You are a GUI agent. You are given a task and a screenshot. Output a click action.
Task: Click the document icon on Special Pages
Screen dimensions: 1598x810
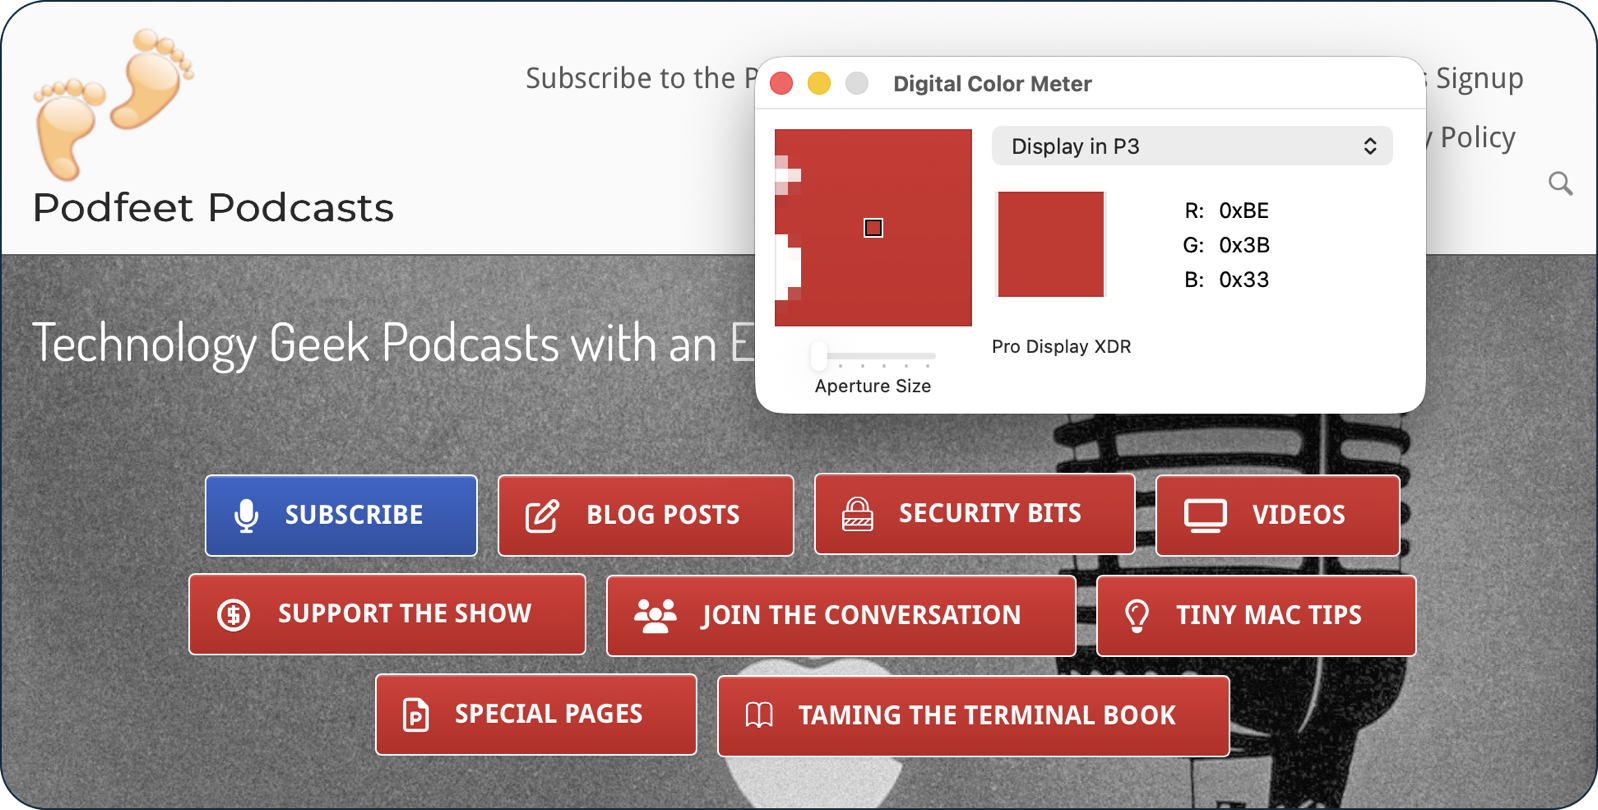415,714
